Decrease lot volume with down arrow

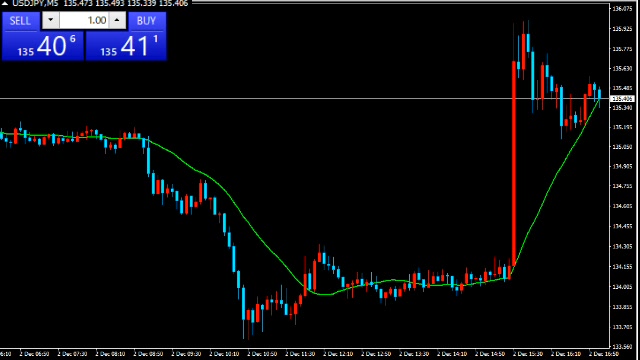point(51,20)
